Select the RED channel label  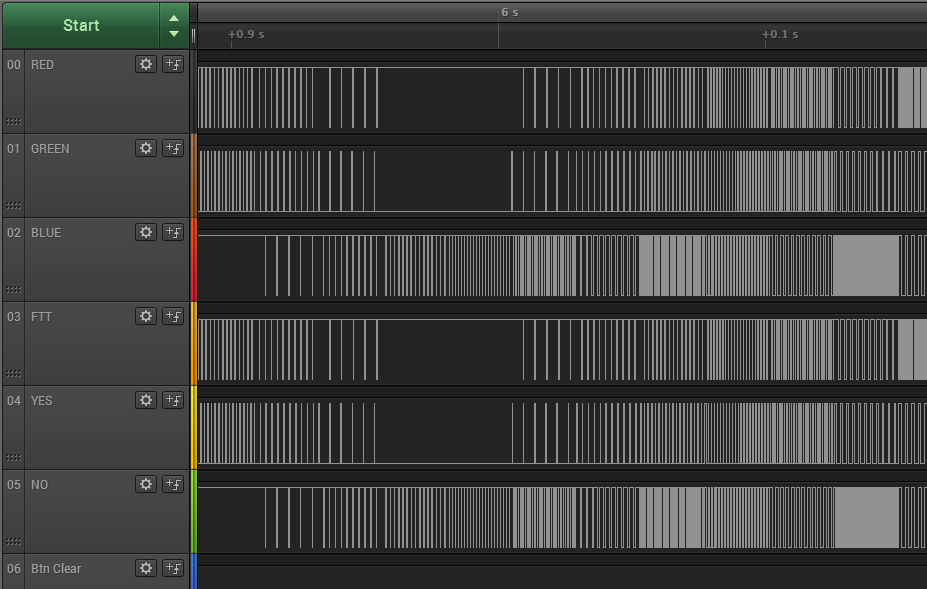(42, 64)
